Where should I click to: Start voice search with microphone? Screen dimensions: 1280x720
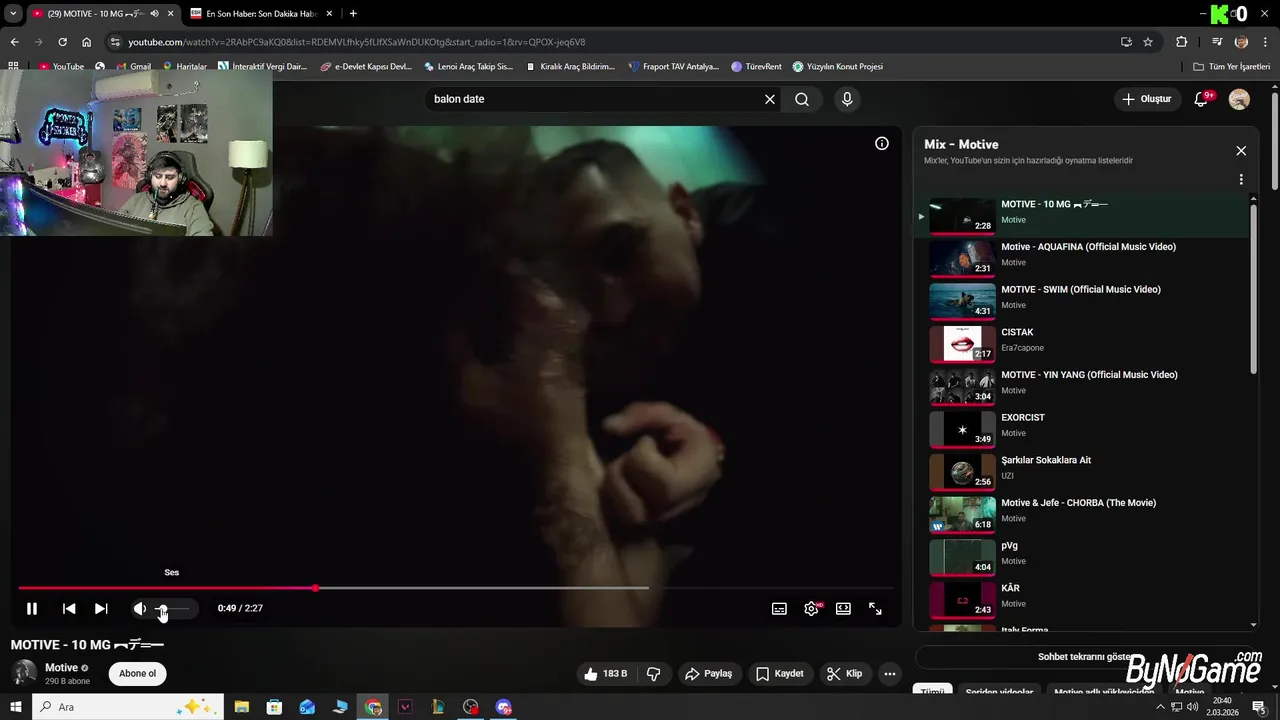(847, 99)
